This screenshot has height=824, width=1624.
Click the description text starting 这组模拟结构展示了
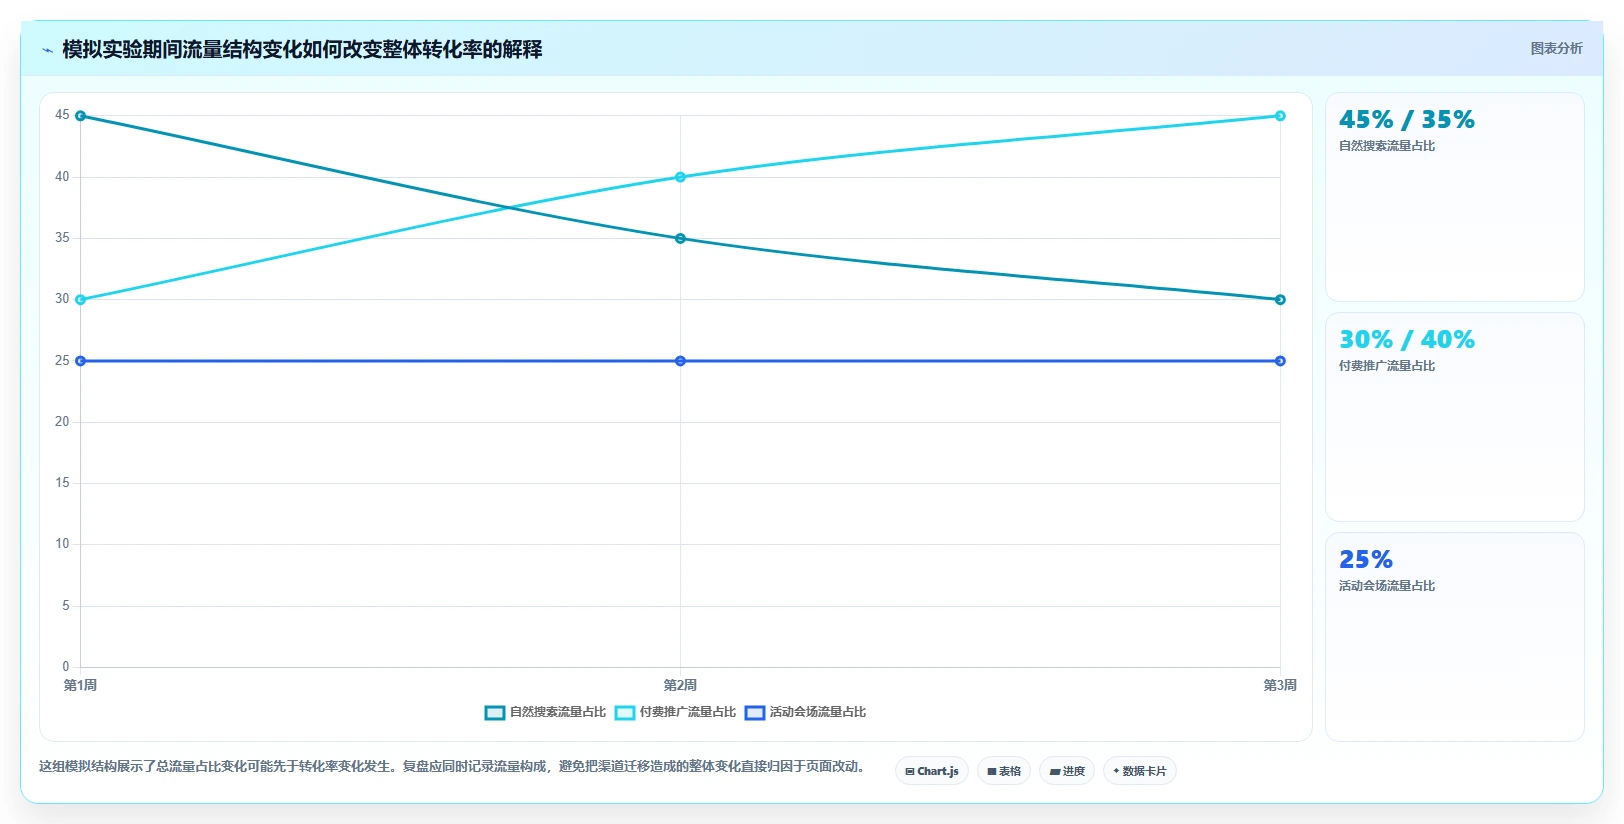click(452, 767)
